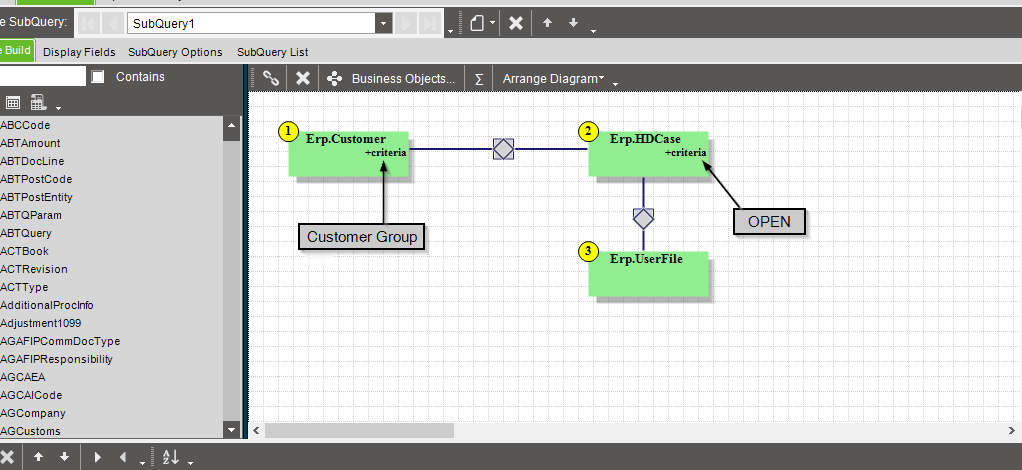Go to next subquery record

pyautogui.click(x=406, y=24)
